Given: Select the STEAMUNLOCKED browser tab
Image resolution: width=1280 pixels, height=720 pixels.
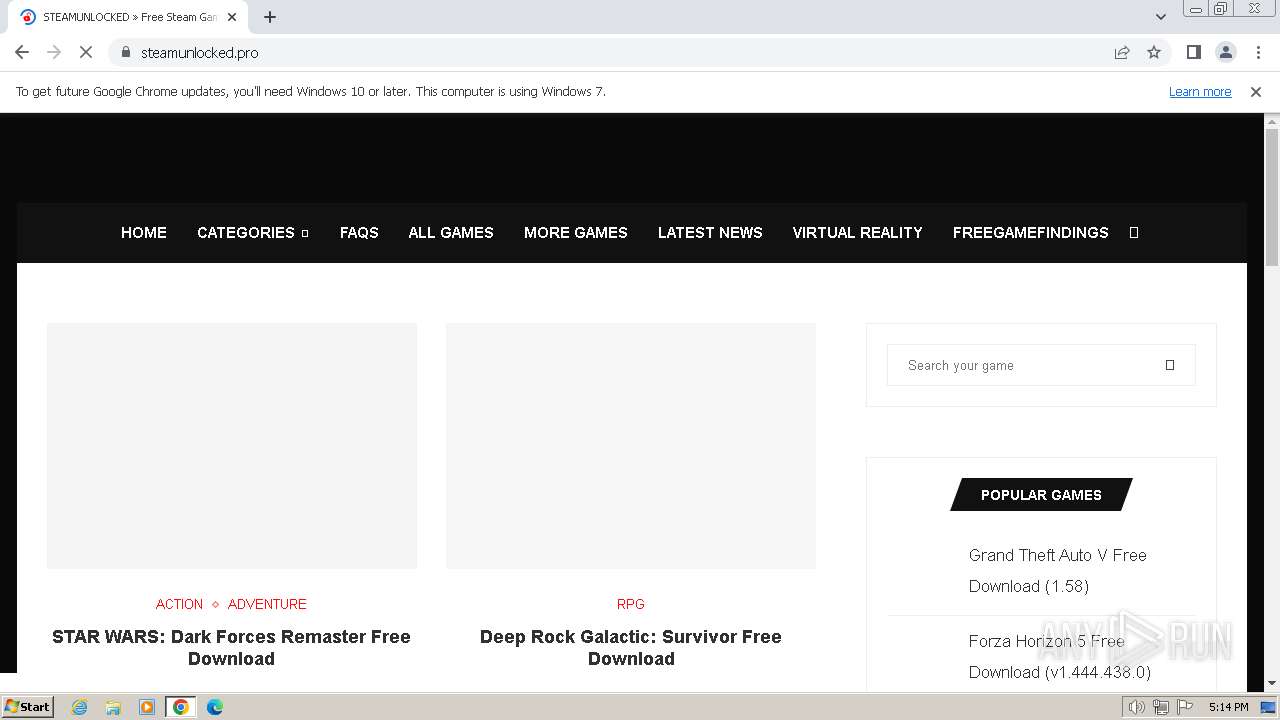Looking at the screenshot, I should [x=128, y=17].
